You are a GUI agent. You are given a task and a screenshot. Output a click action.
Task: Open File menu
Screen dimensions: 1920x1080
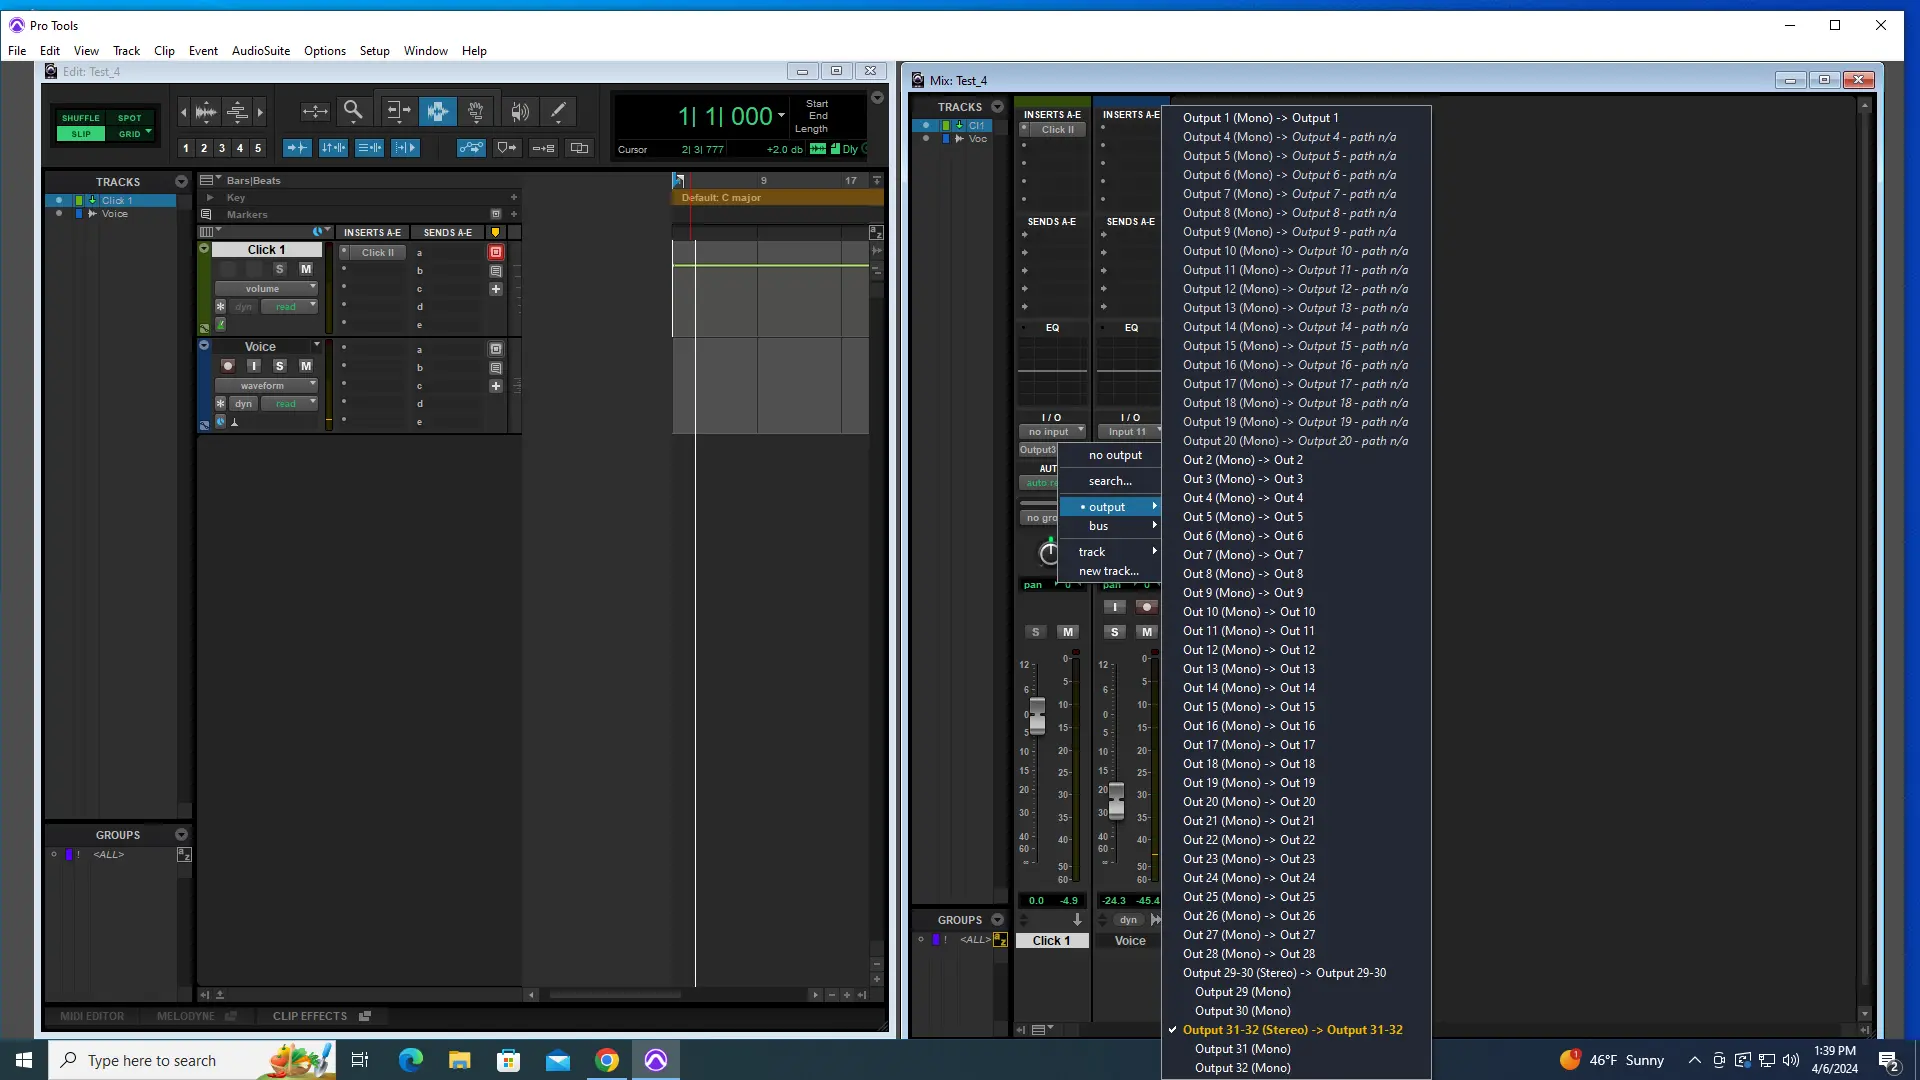(x=17, y=51)
